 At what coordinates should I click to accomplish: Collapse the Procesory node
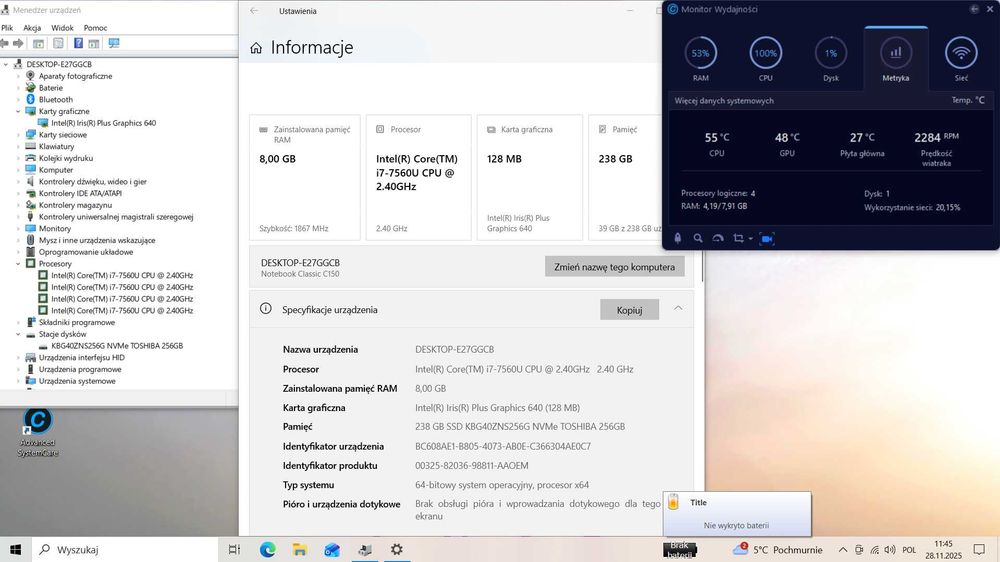(18, 263)
